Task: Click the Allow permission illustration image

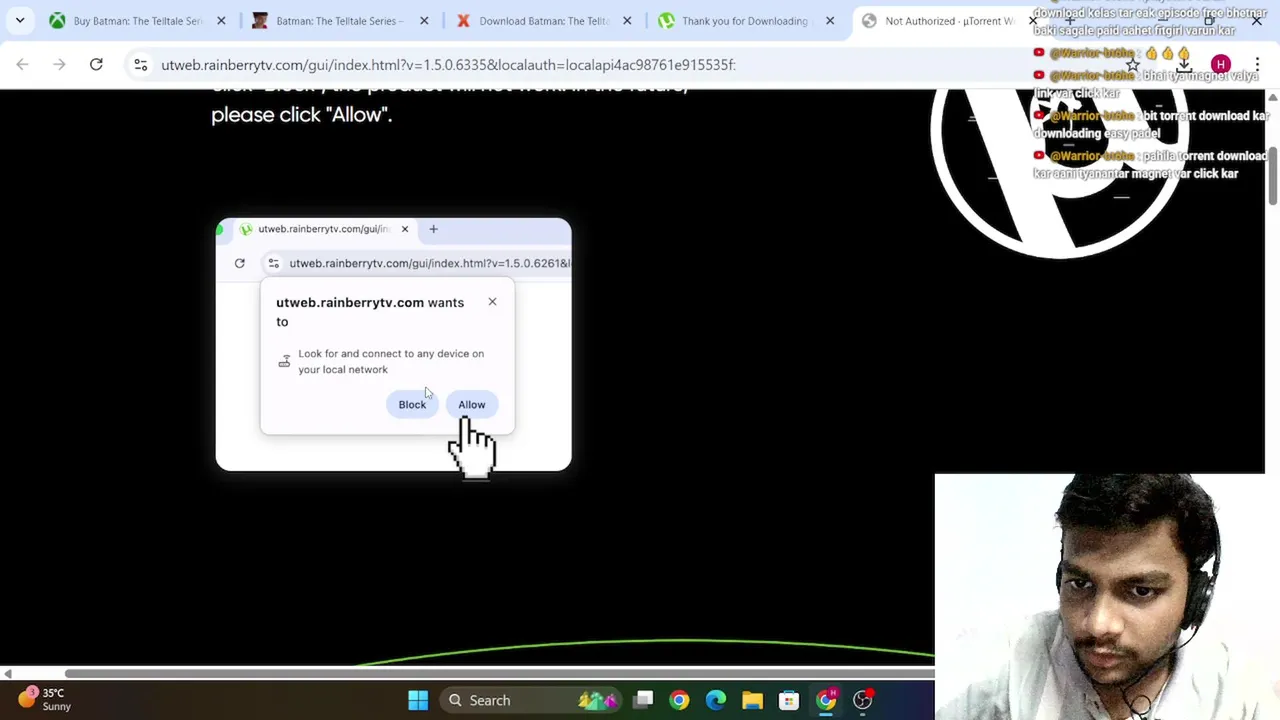Action: (x=393, y=344)
